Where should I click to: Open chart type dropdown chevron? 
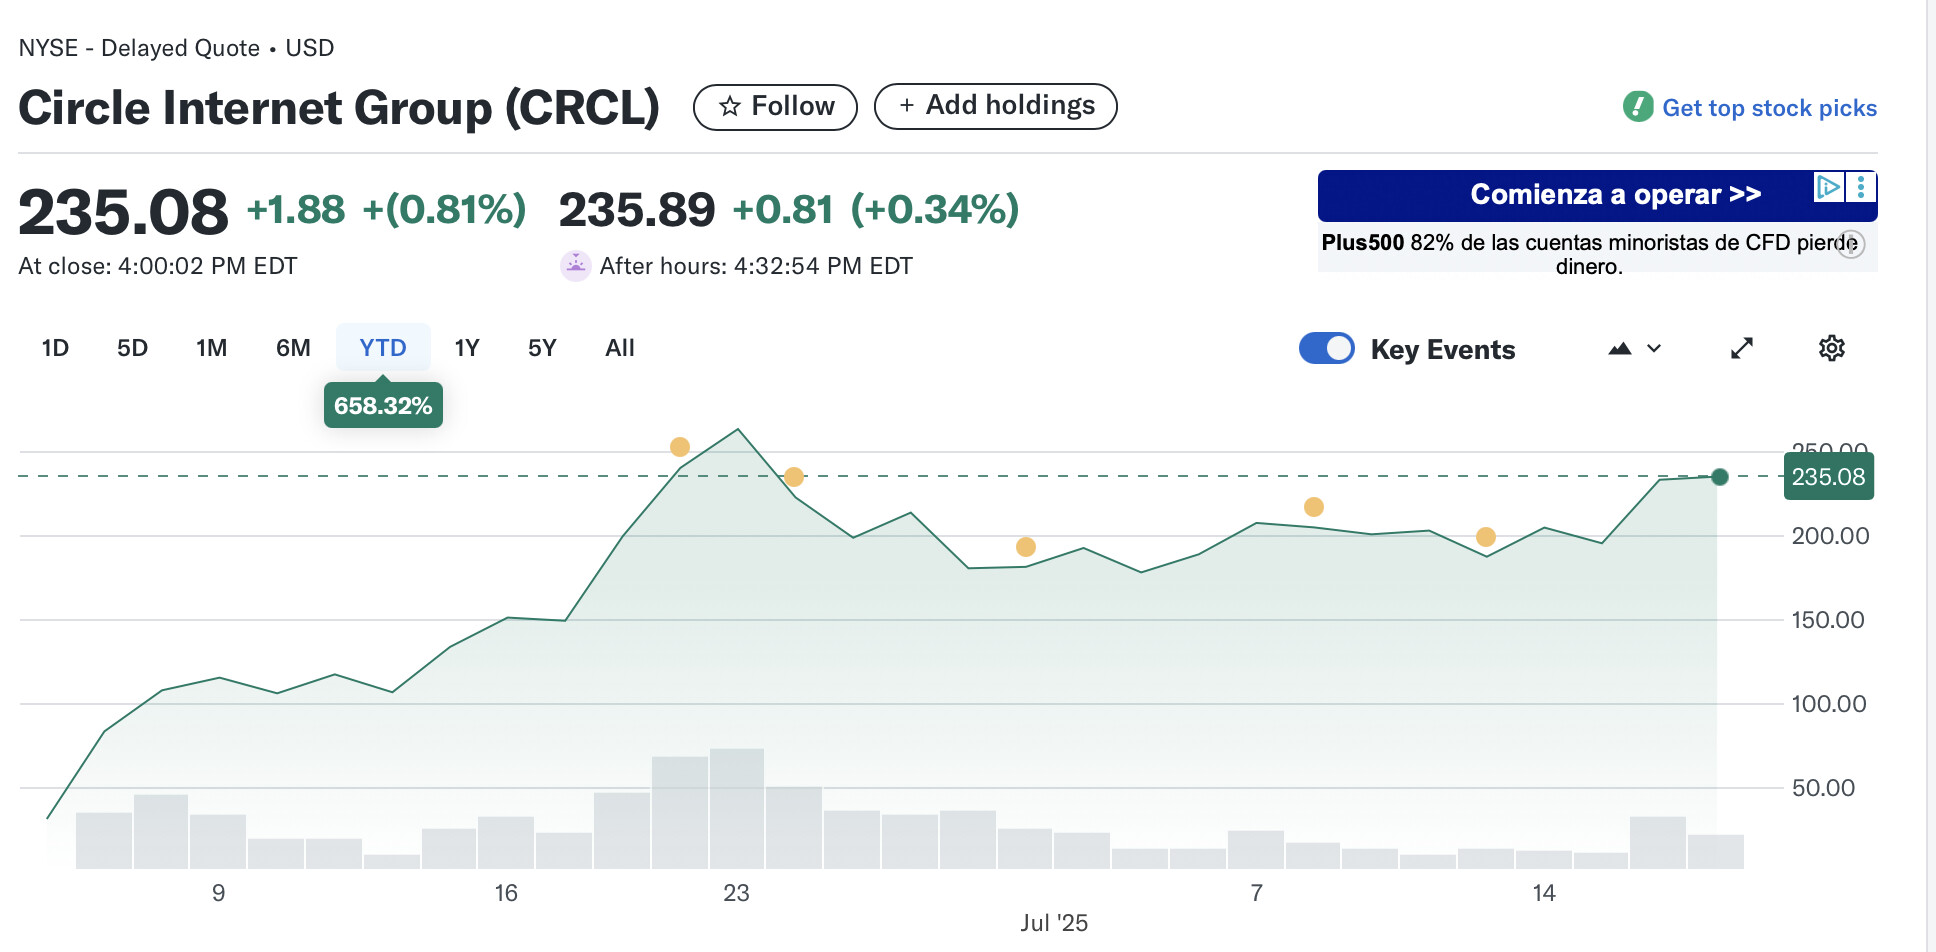[x=1654, y=348]
